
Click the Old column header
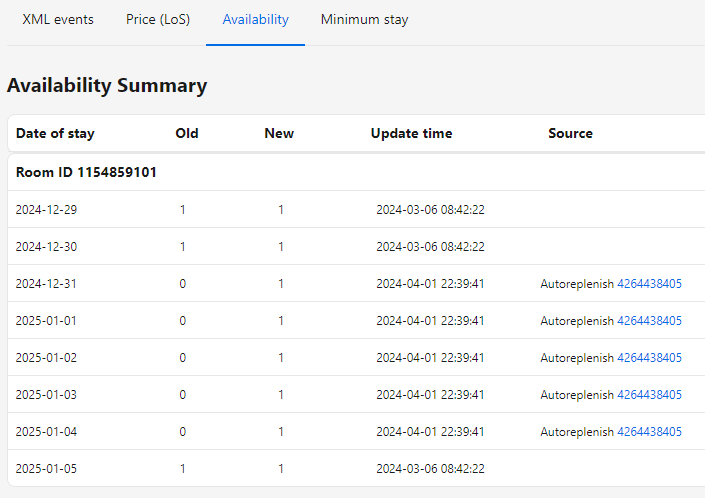click(187, 133)
